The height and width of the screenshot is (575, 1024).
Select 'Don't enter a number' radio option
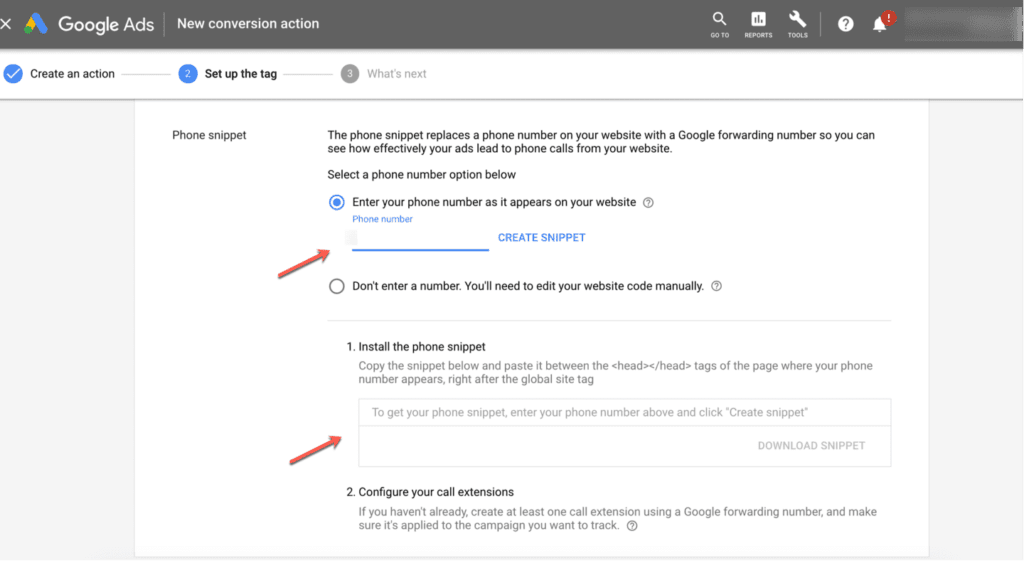click(x=337, y=286)
